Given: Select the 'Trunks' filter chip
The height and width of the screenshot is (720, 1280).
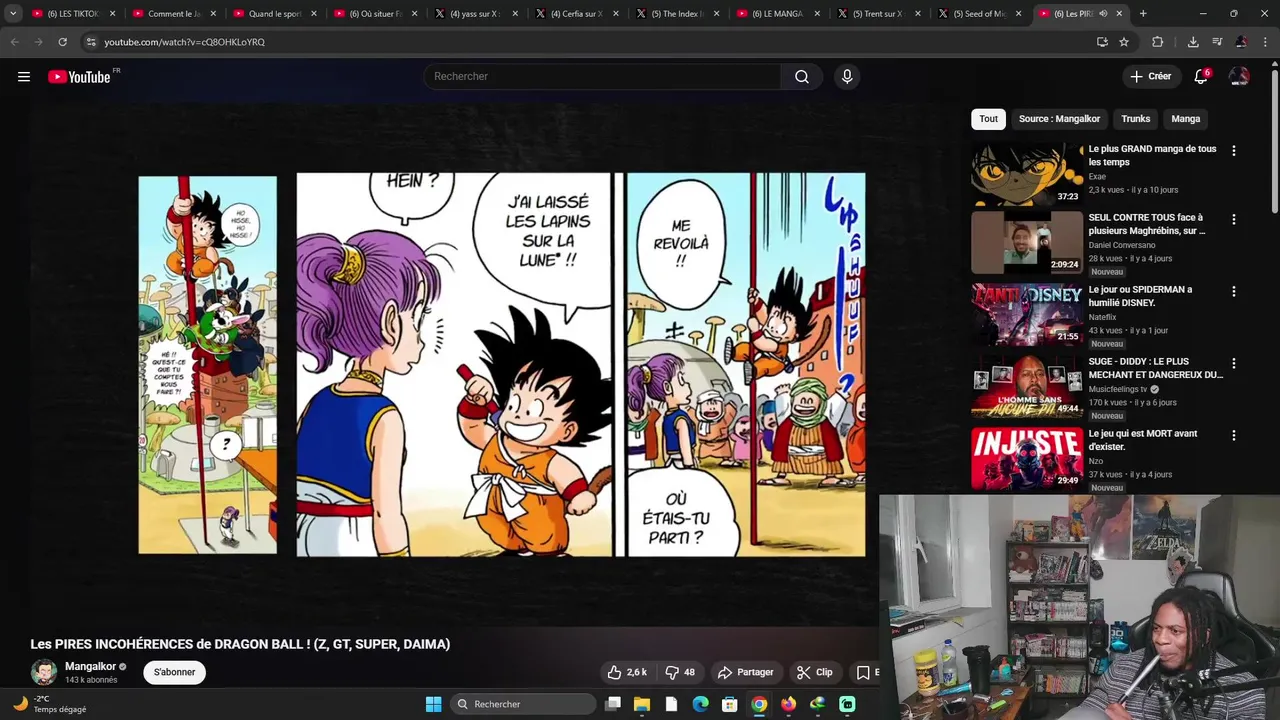Looking at the screenshot, I should [x=1135, y=119].
